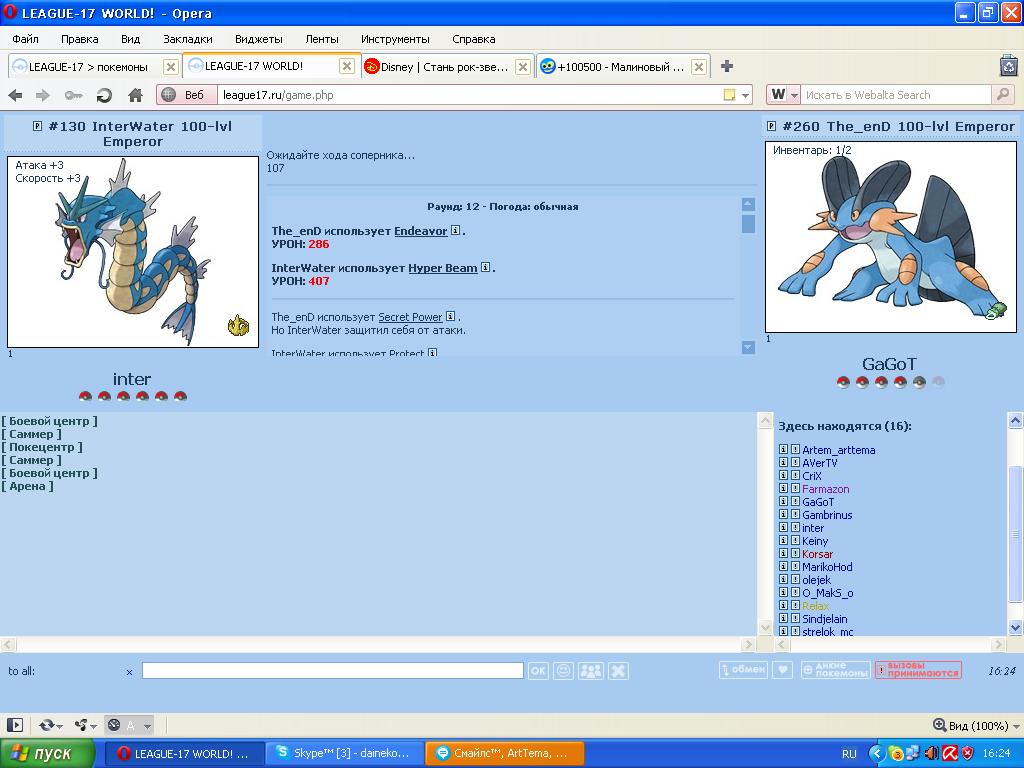Click exclamation icon for user Korsar
The width and height of the screenshot is (1024, 768).
795,554
